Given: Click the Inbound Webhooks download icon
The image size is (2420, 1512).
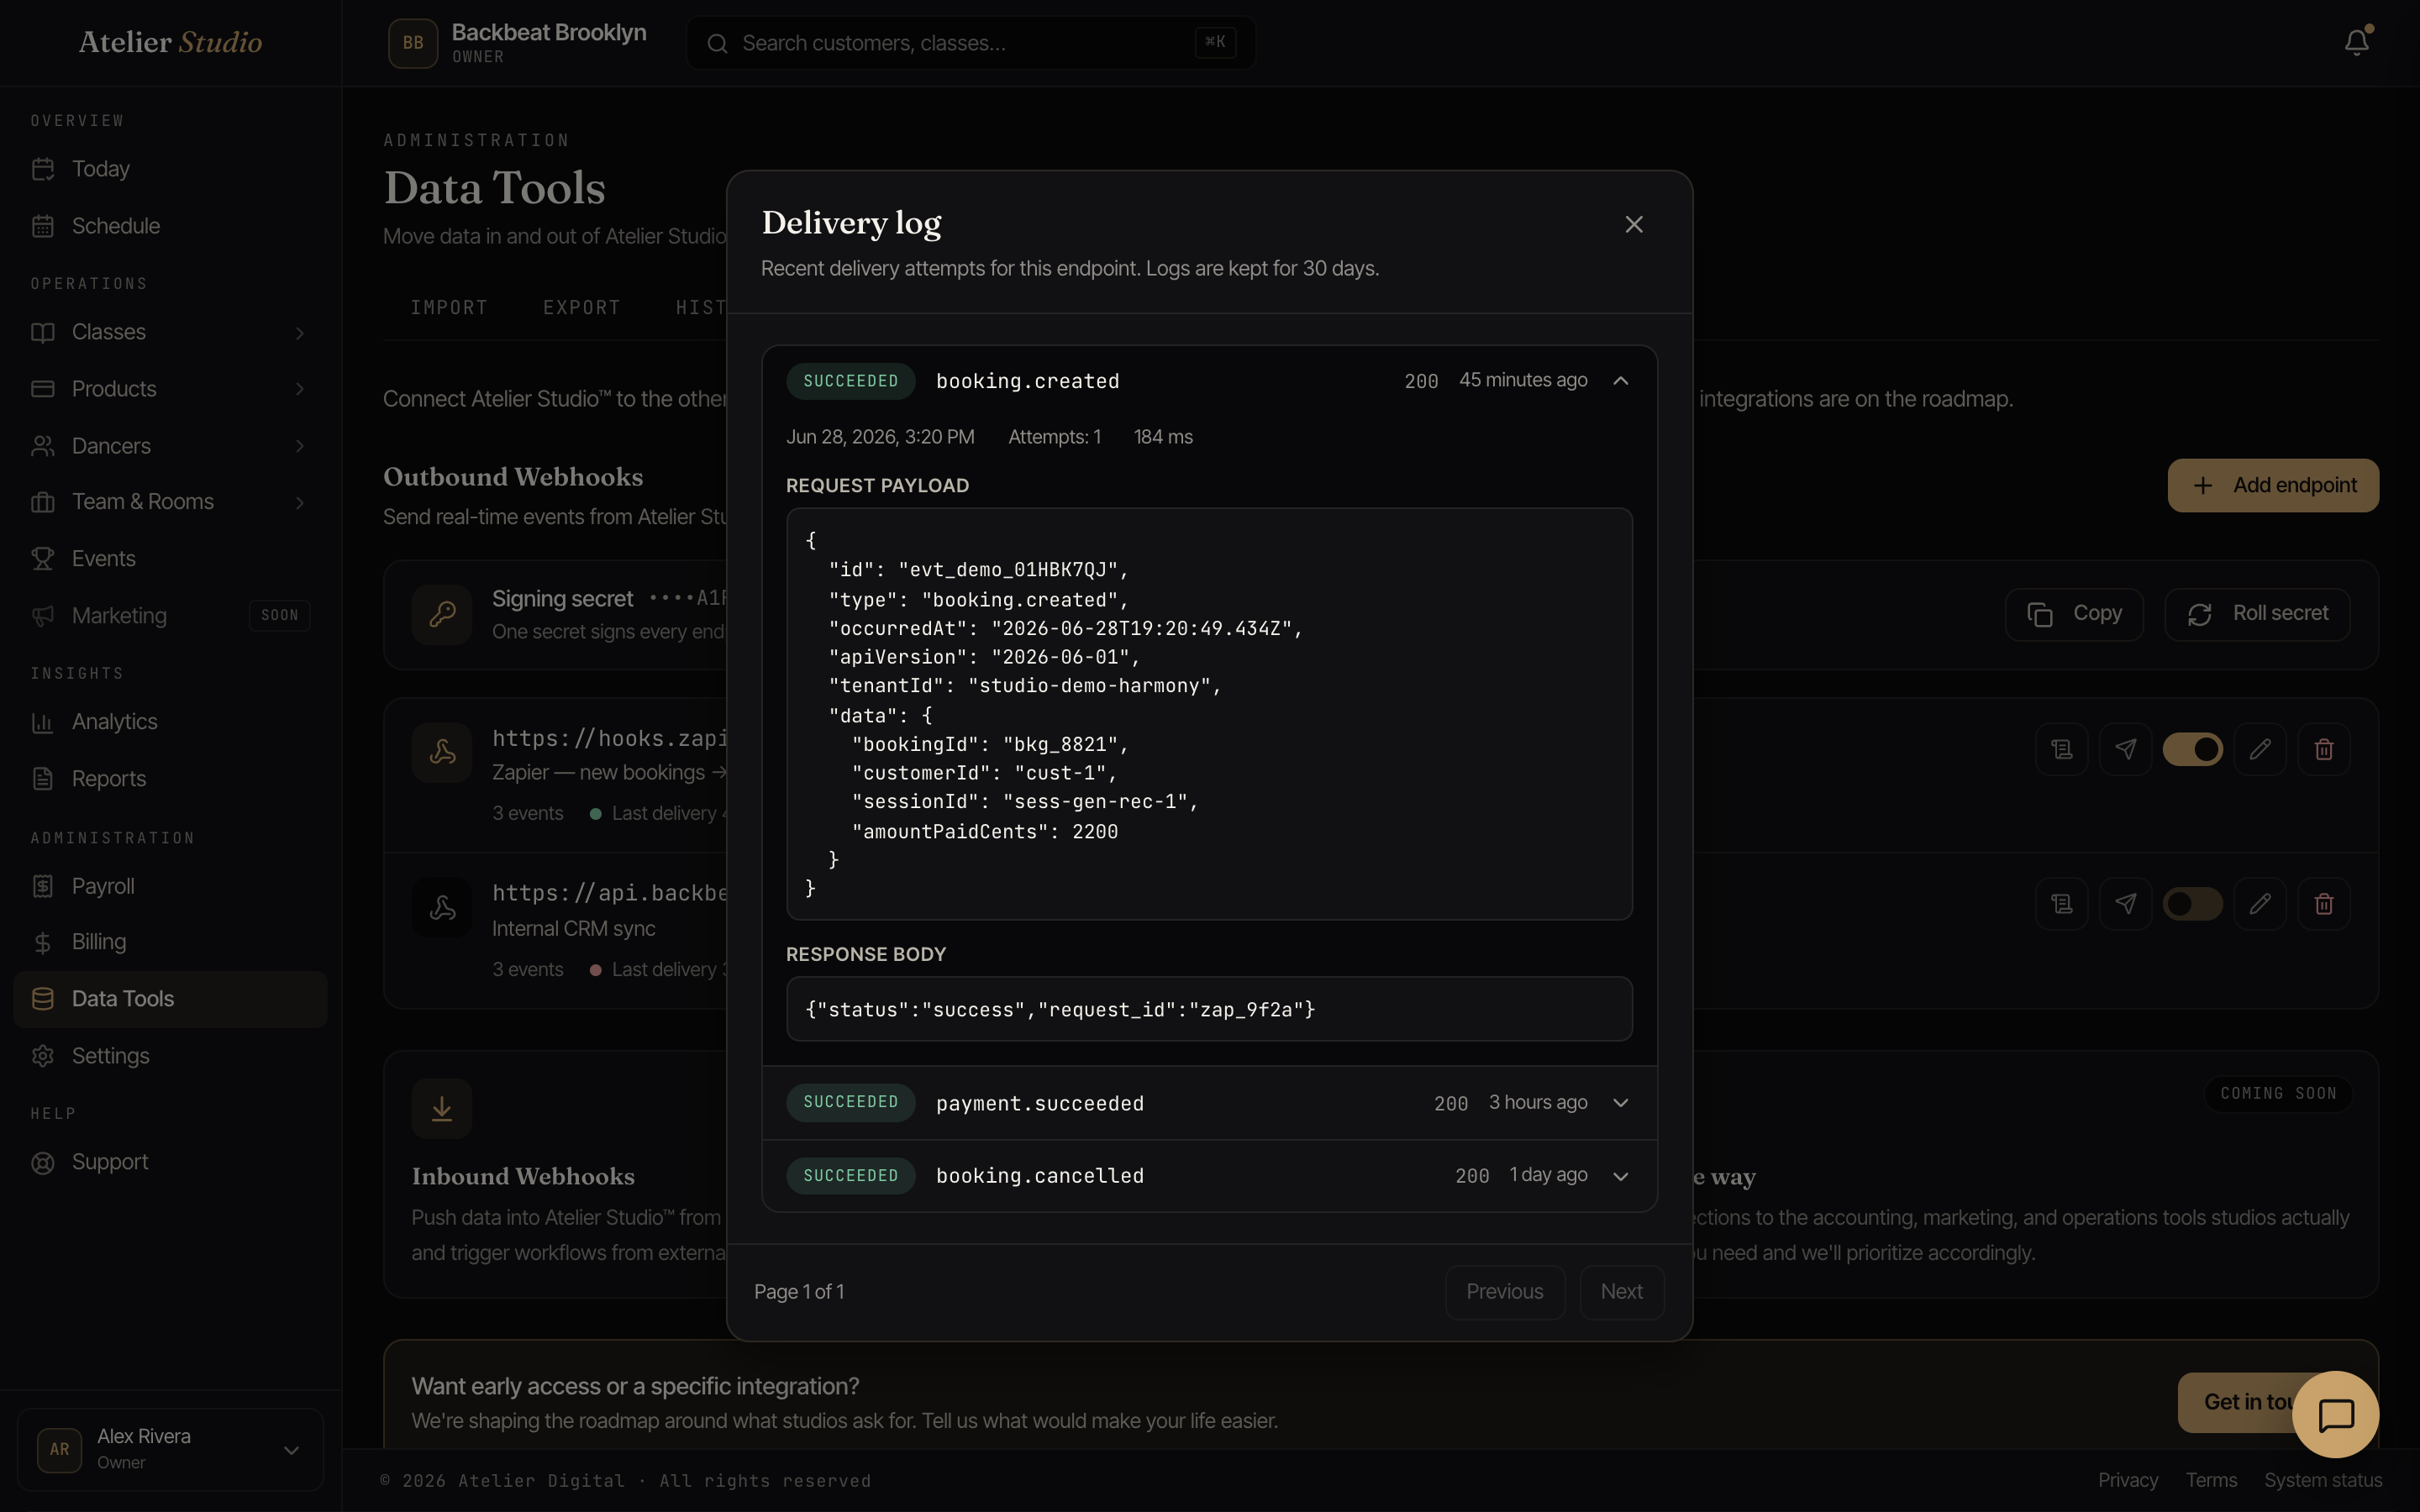Looking at the screenshot, I should pos(442,1108).
